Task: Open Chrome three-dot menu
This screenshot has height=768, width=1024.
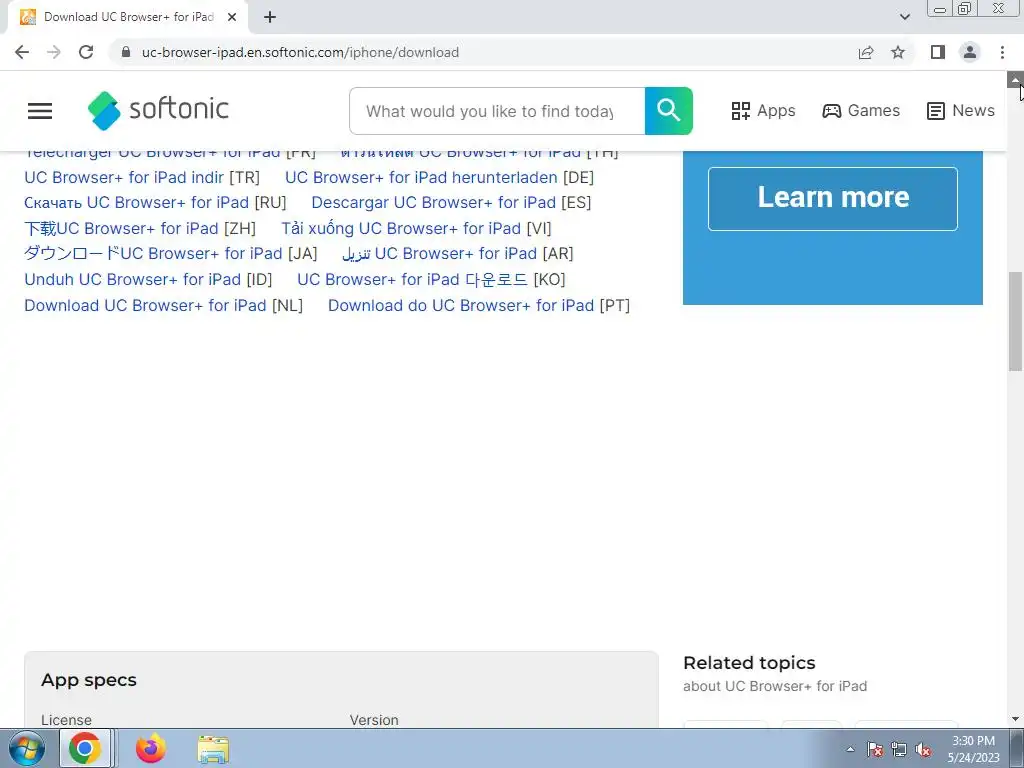Action: [1002, 52]
